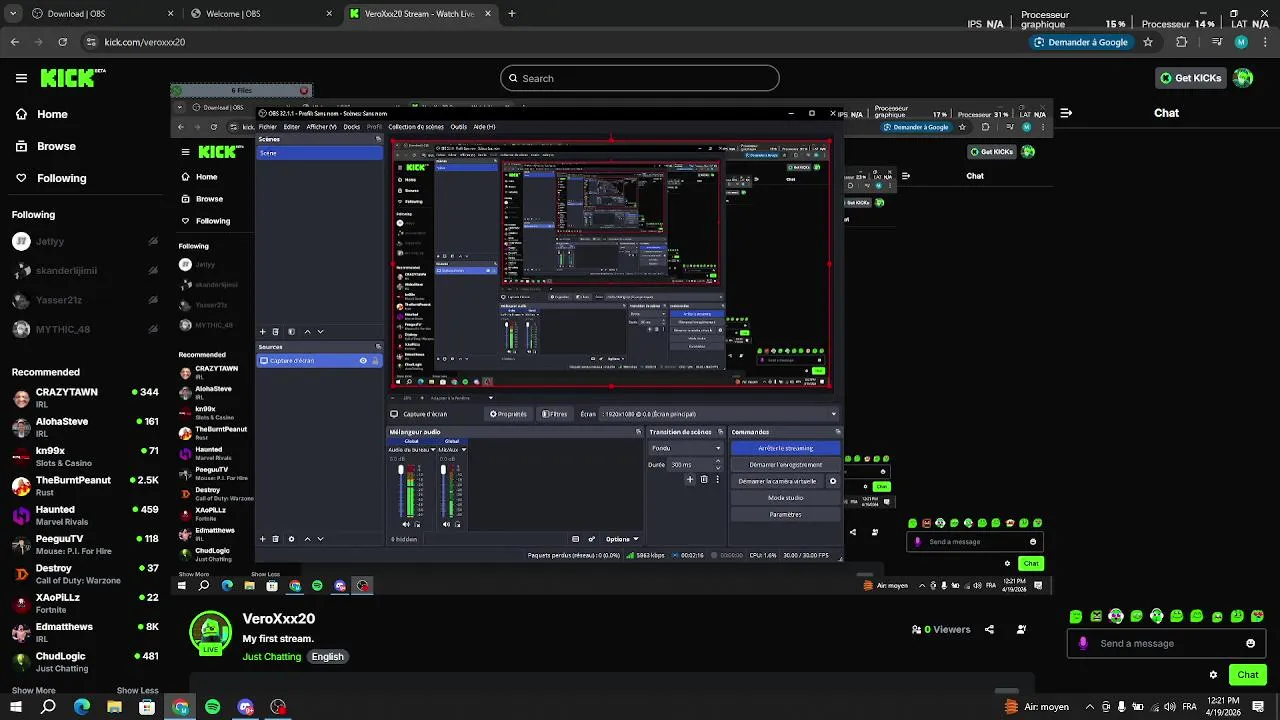1280x720 pixels.
Task: Focus the Kick Search field
Action: (x=640, y=78)
